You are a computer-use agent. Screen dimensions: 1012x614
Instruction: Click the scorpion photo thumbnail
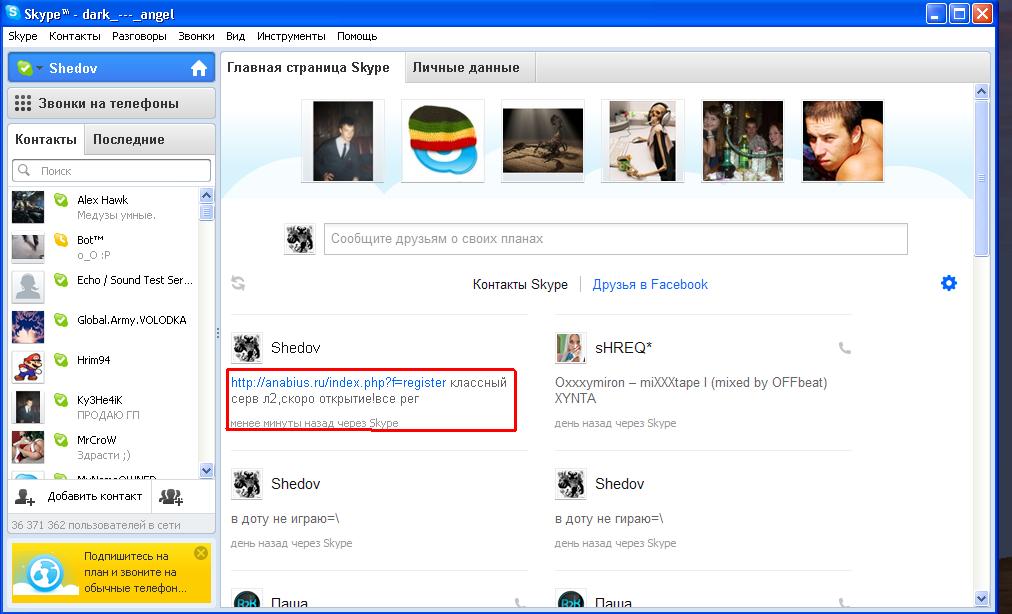tap(543, 141)
